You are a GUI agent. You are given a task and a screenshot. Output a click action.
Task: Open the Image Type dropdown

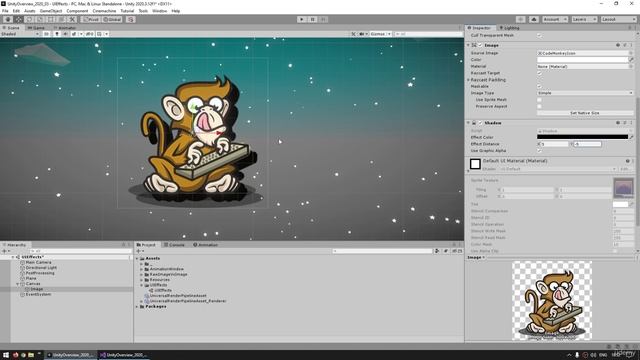coord(585,93)
